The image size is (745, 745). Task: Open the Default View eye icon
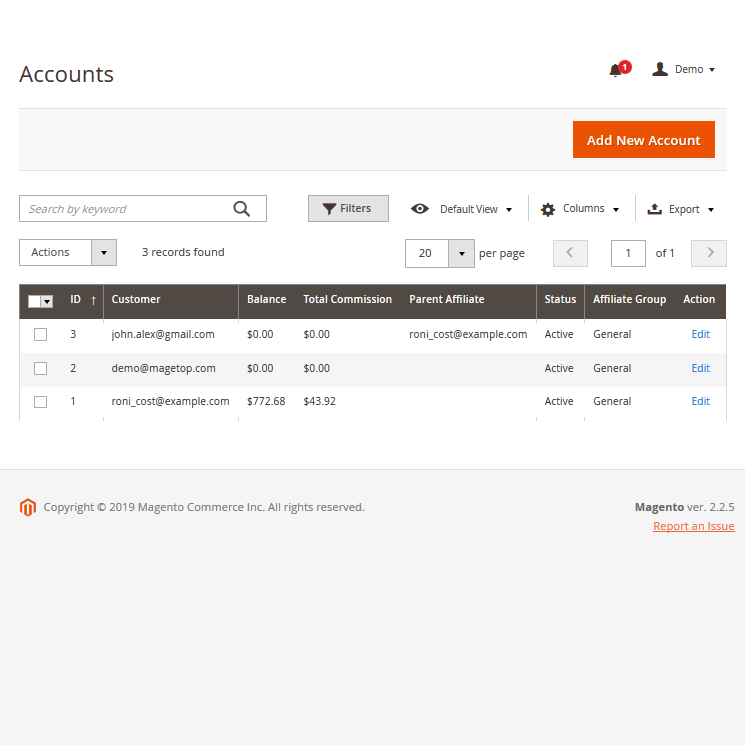(420, 209)
